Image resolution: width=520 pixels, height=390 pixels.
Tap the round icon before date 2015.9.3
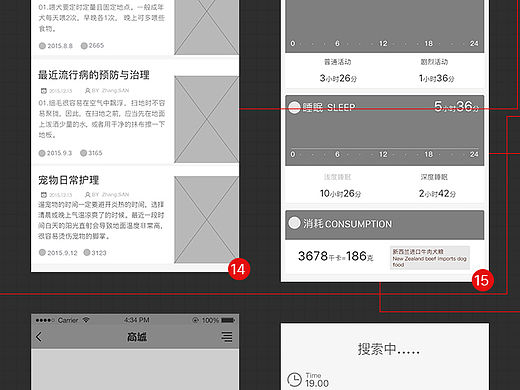(x=42, y=153)
